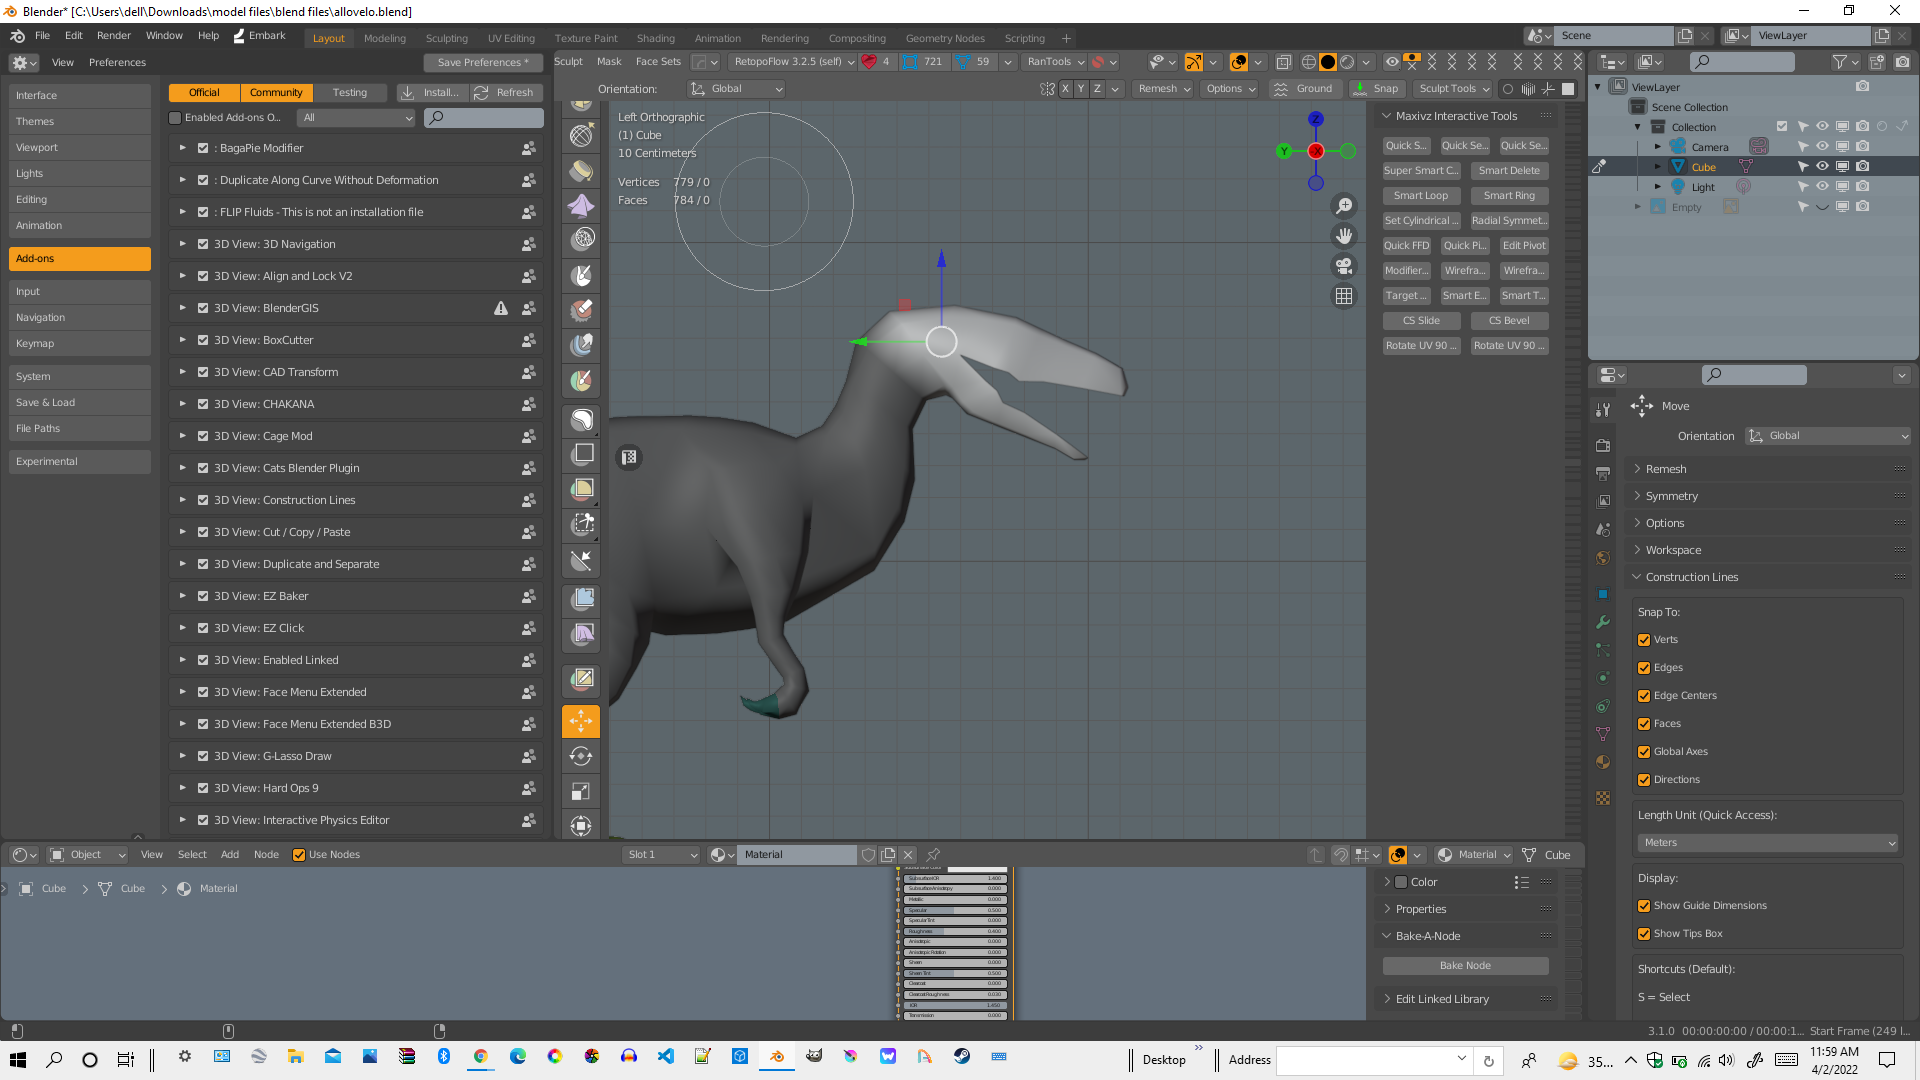Toggle X-ray icon in viewport header
Image resolution: width=1920 pixels, height=1080 pixels.
point(1284,62)
